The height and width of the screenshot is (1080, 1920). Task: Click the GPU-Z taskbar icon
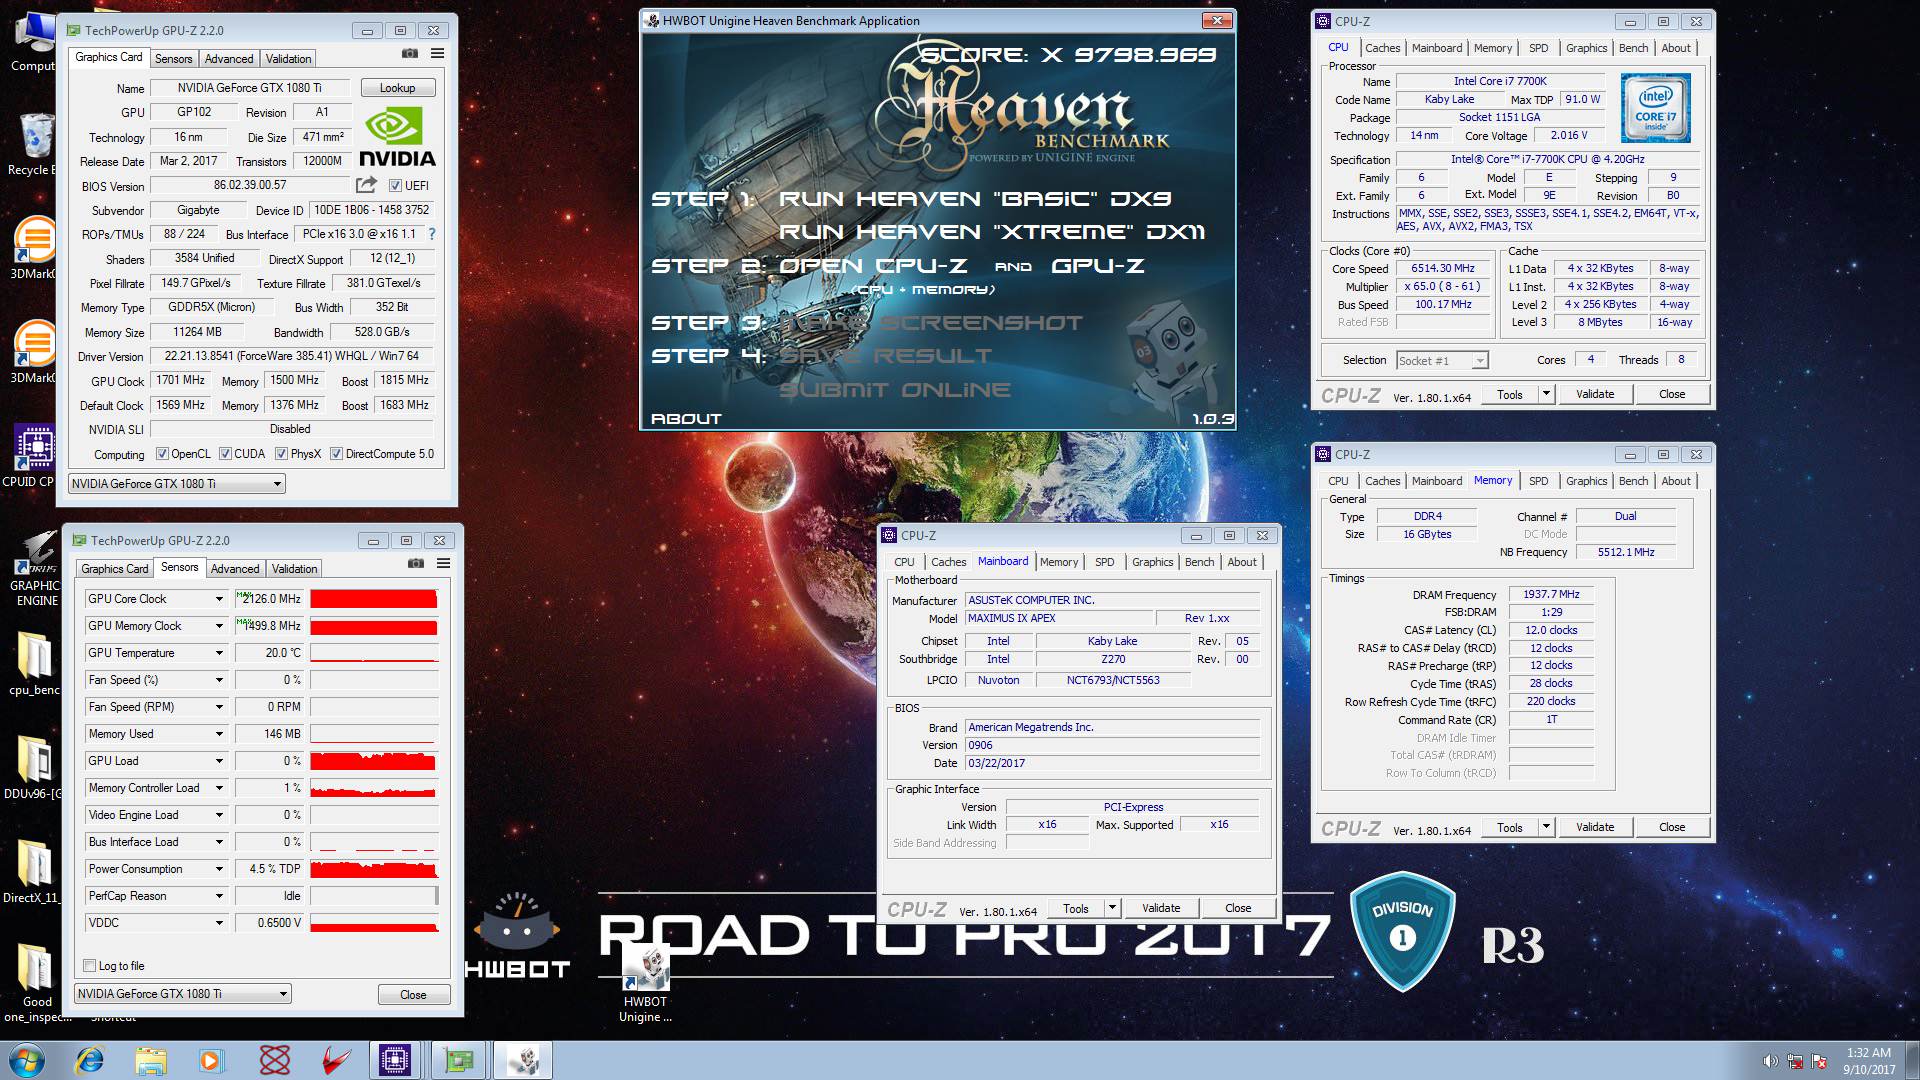459,1060
